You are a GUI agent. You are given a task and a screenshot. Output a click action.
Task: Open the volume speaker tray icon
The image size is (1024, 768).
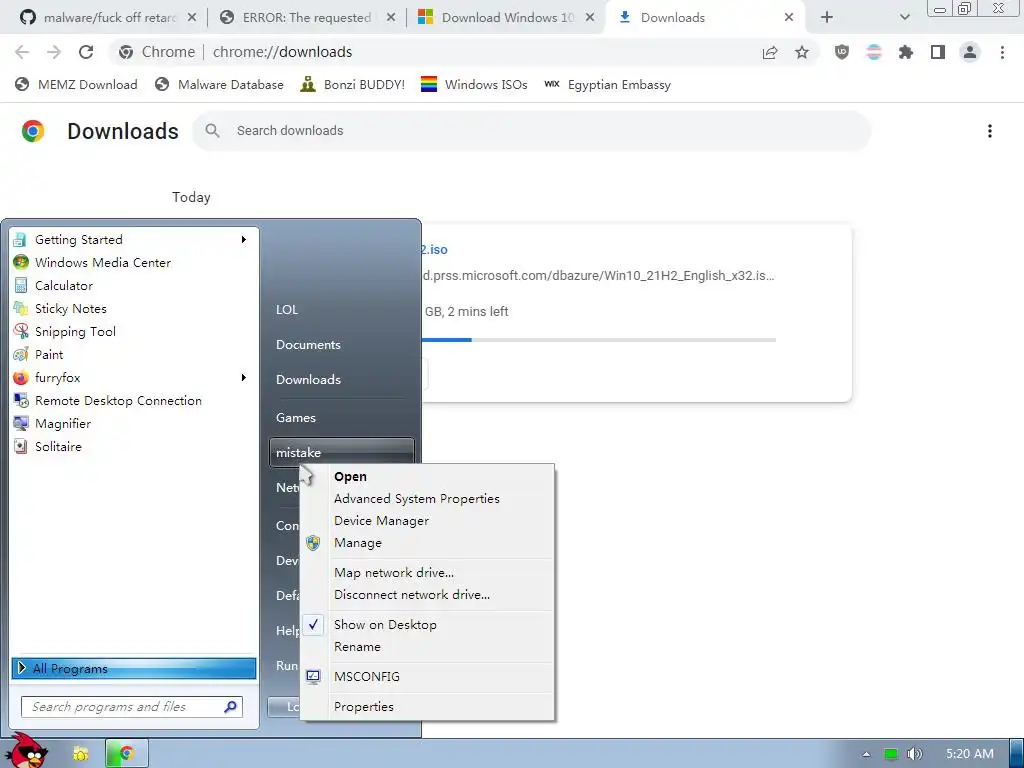tap(914, 754)
